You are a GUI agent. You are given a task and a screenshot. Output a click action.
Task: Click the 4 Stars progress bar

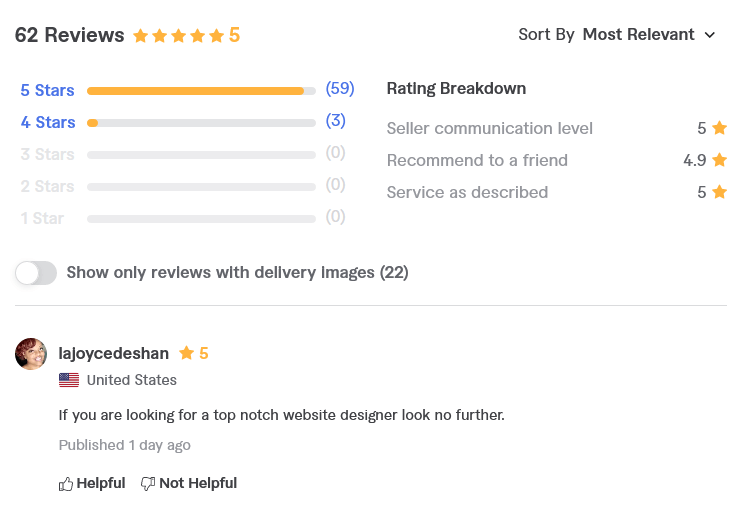point(201,123)
